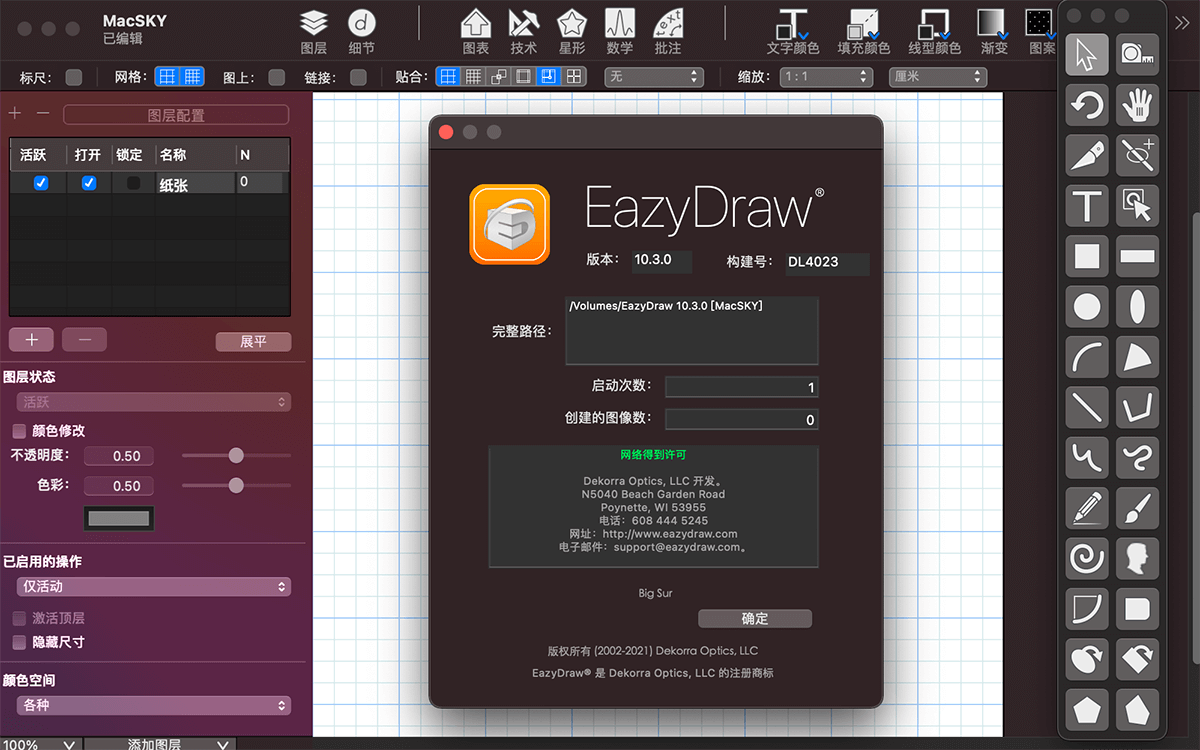The image size is (1200, 750).
Task: Select the spiral tool
Action: click(1087, 558)
